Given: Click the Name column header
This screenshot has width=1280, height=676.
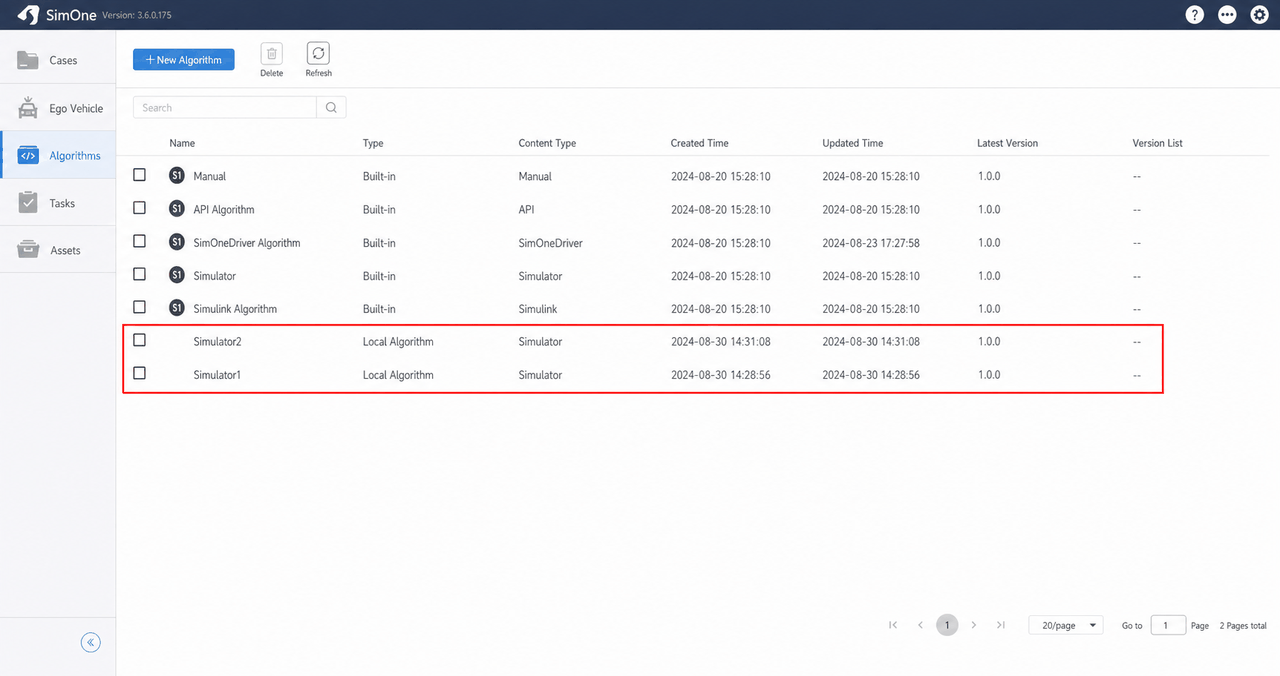Looking at the screenshot, I should pos(182,143).
